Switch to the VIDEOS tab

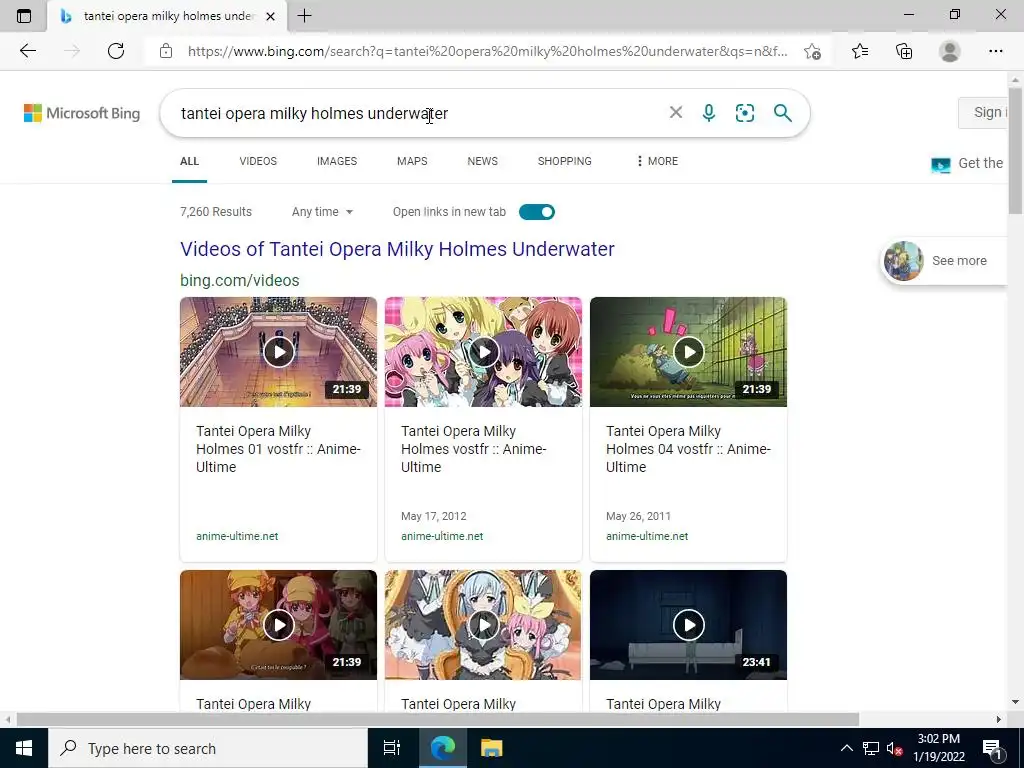click(x=258, y=161)
